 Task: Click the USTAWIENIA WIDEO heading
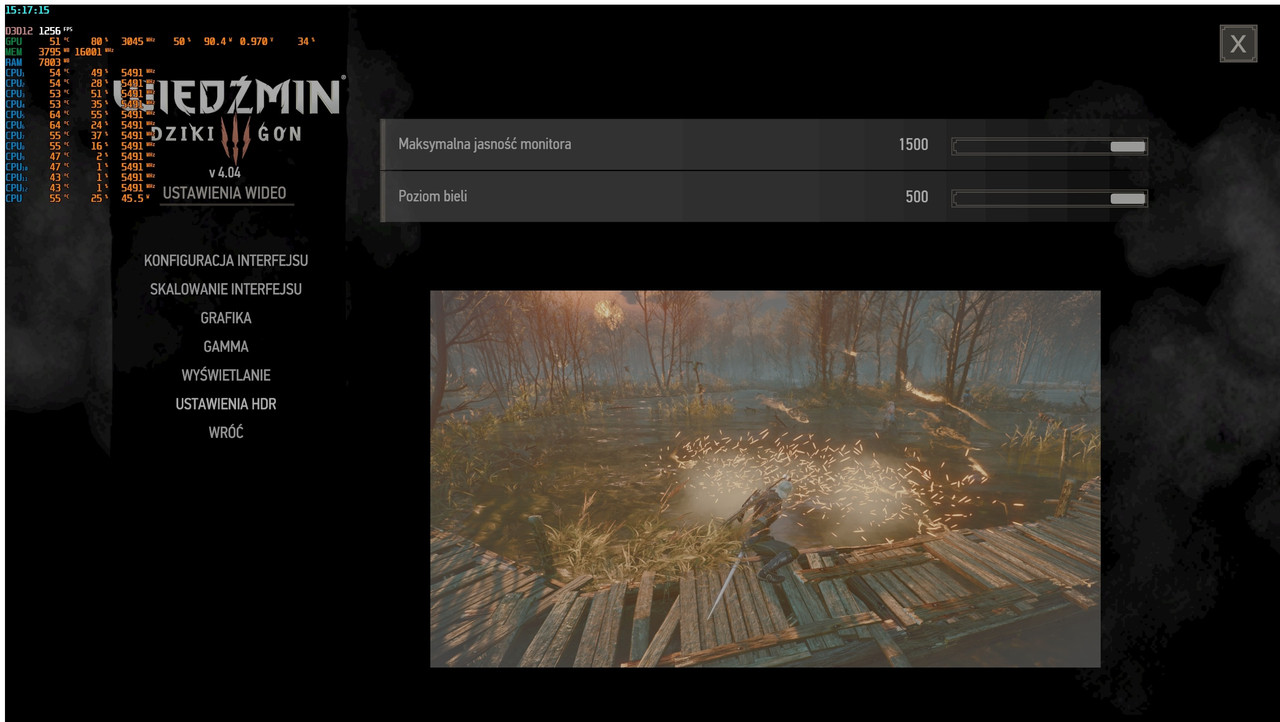225,192
